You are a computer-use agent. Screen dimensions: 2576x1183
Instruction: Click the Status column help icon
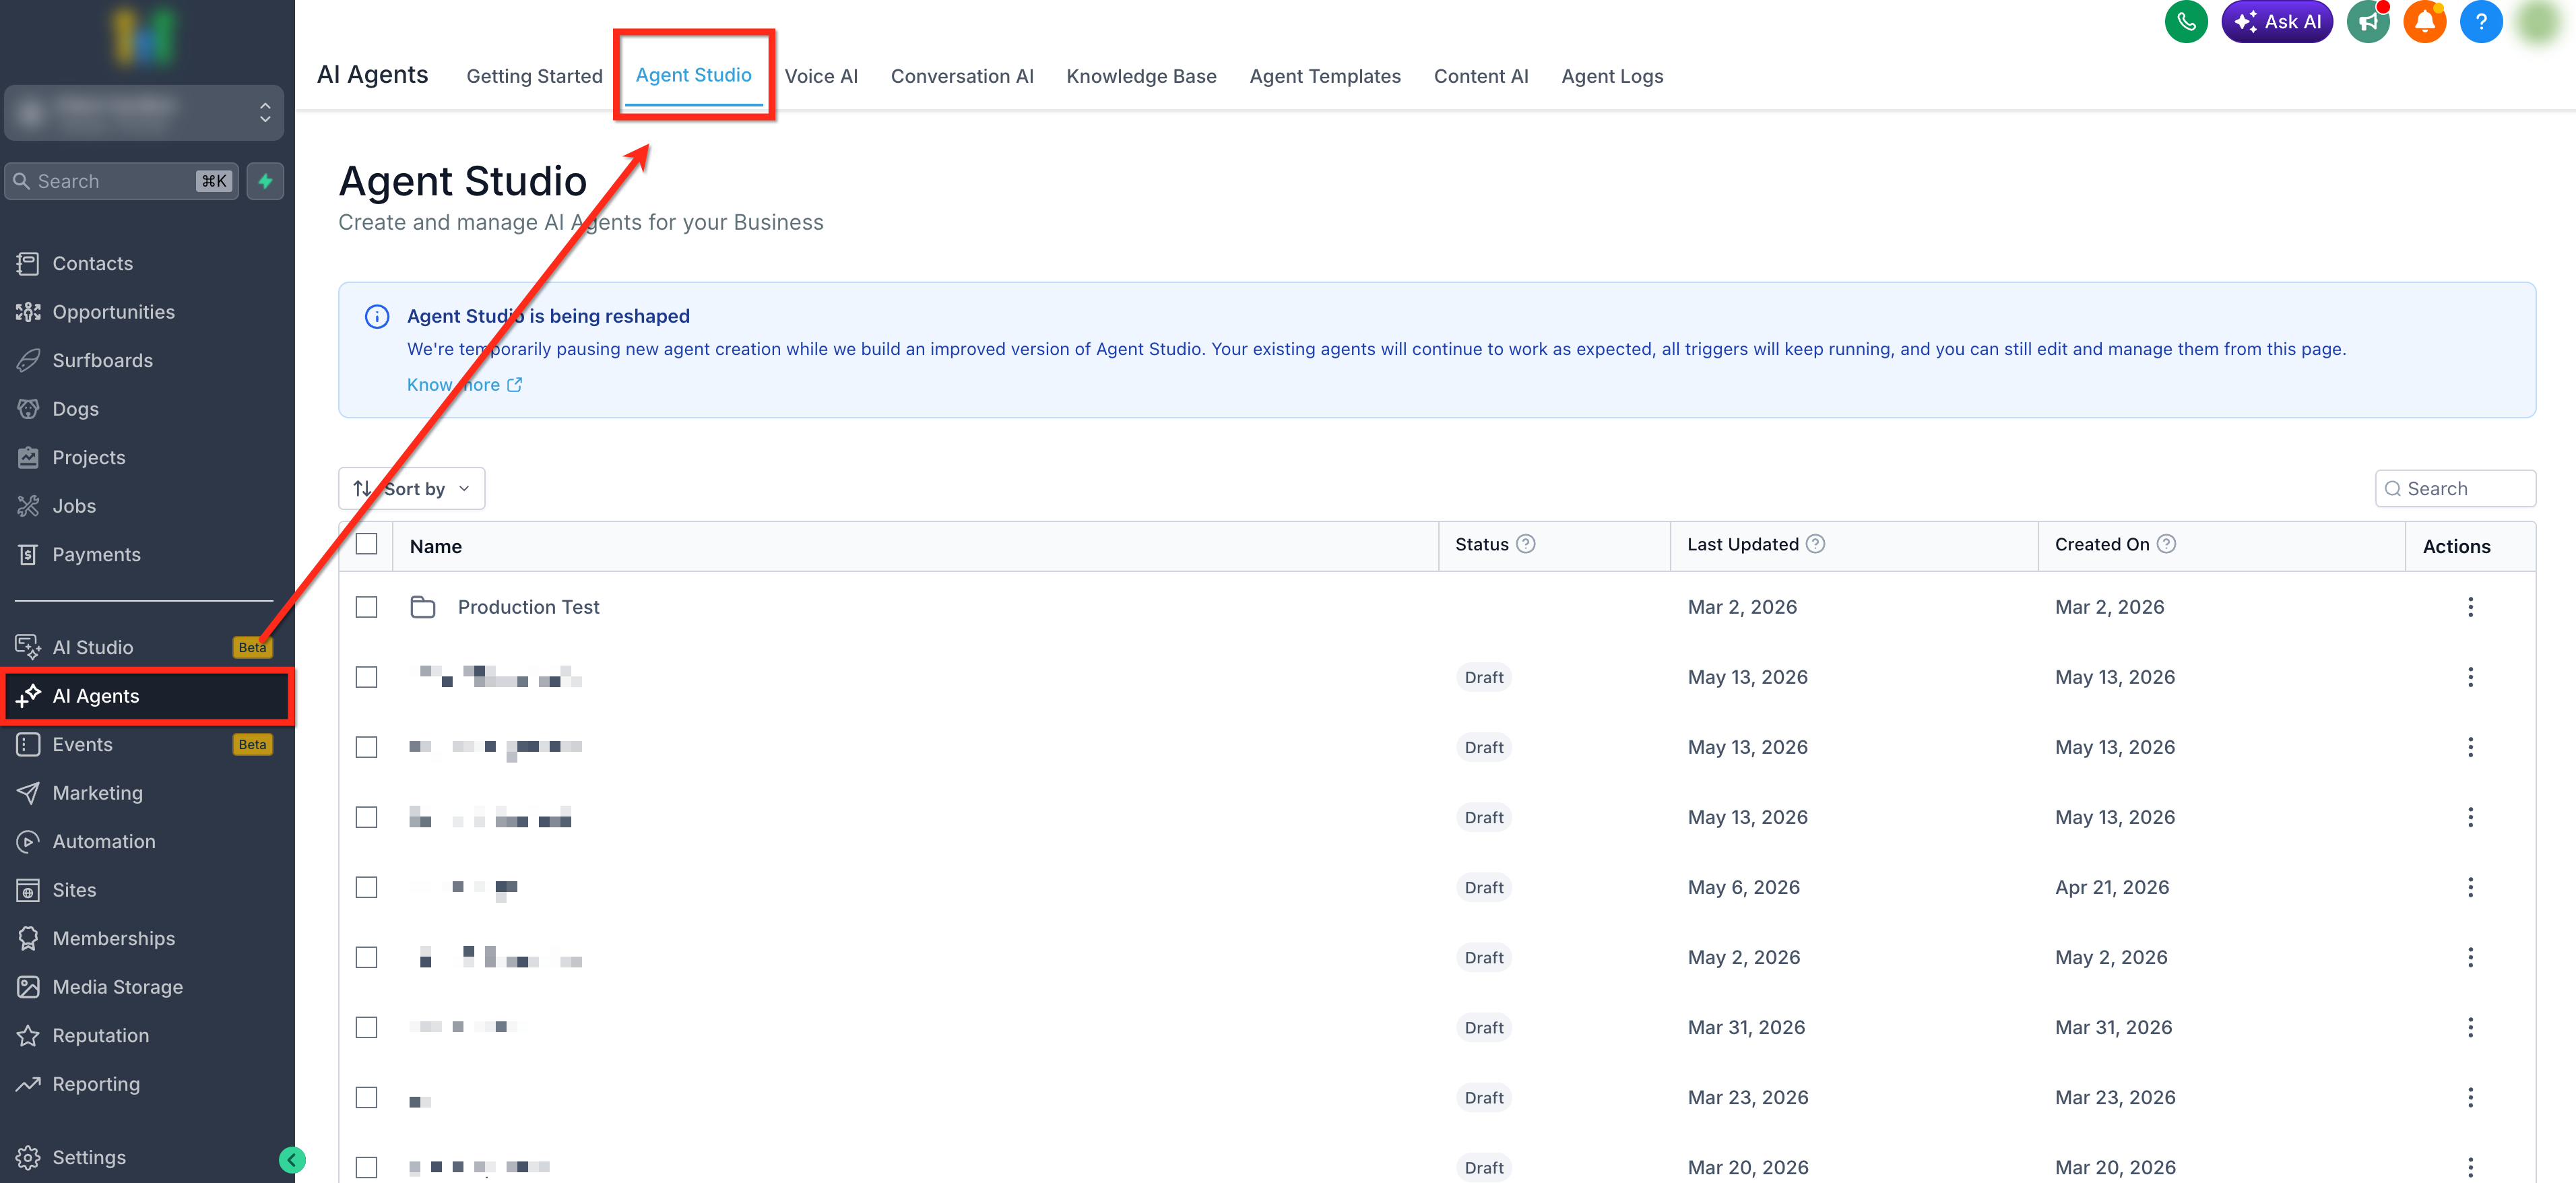(x=1526, y=544)
